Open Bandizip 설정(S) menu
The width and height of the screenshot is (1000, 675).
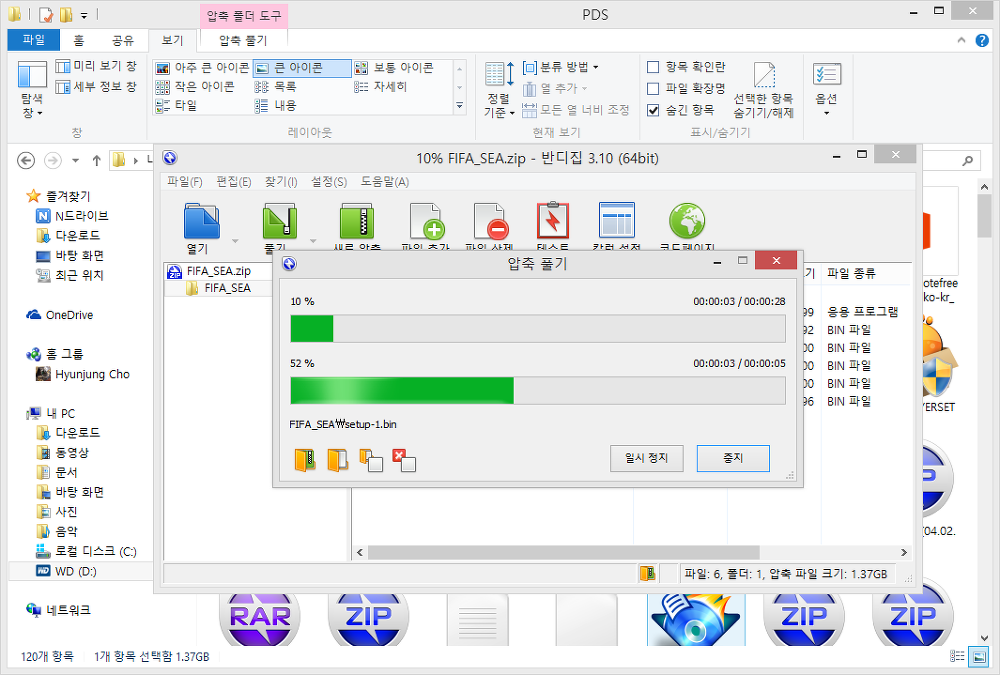tap(329, 182)
